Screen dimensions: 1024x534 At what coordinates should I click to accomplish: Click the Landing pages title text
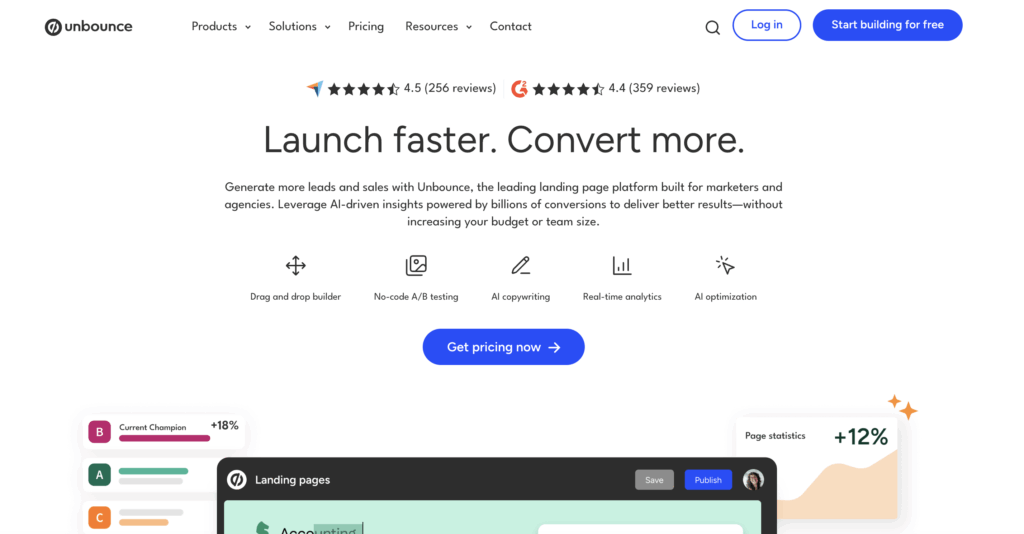pos(292,480)
